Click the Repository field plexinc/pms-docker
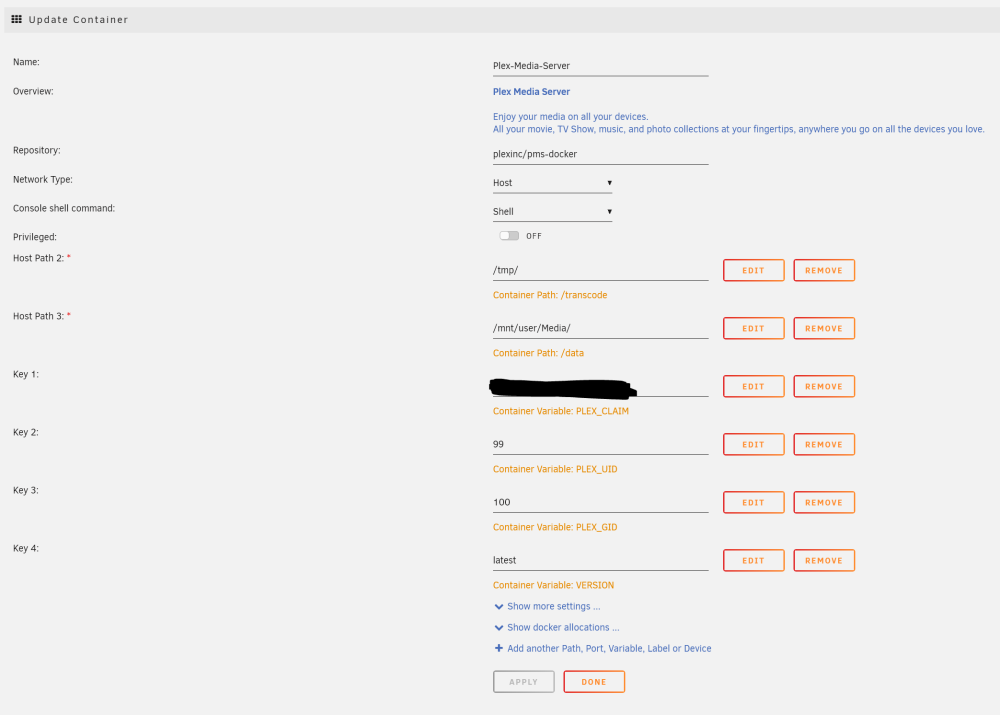 tap(600, 154)
